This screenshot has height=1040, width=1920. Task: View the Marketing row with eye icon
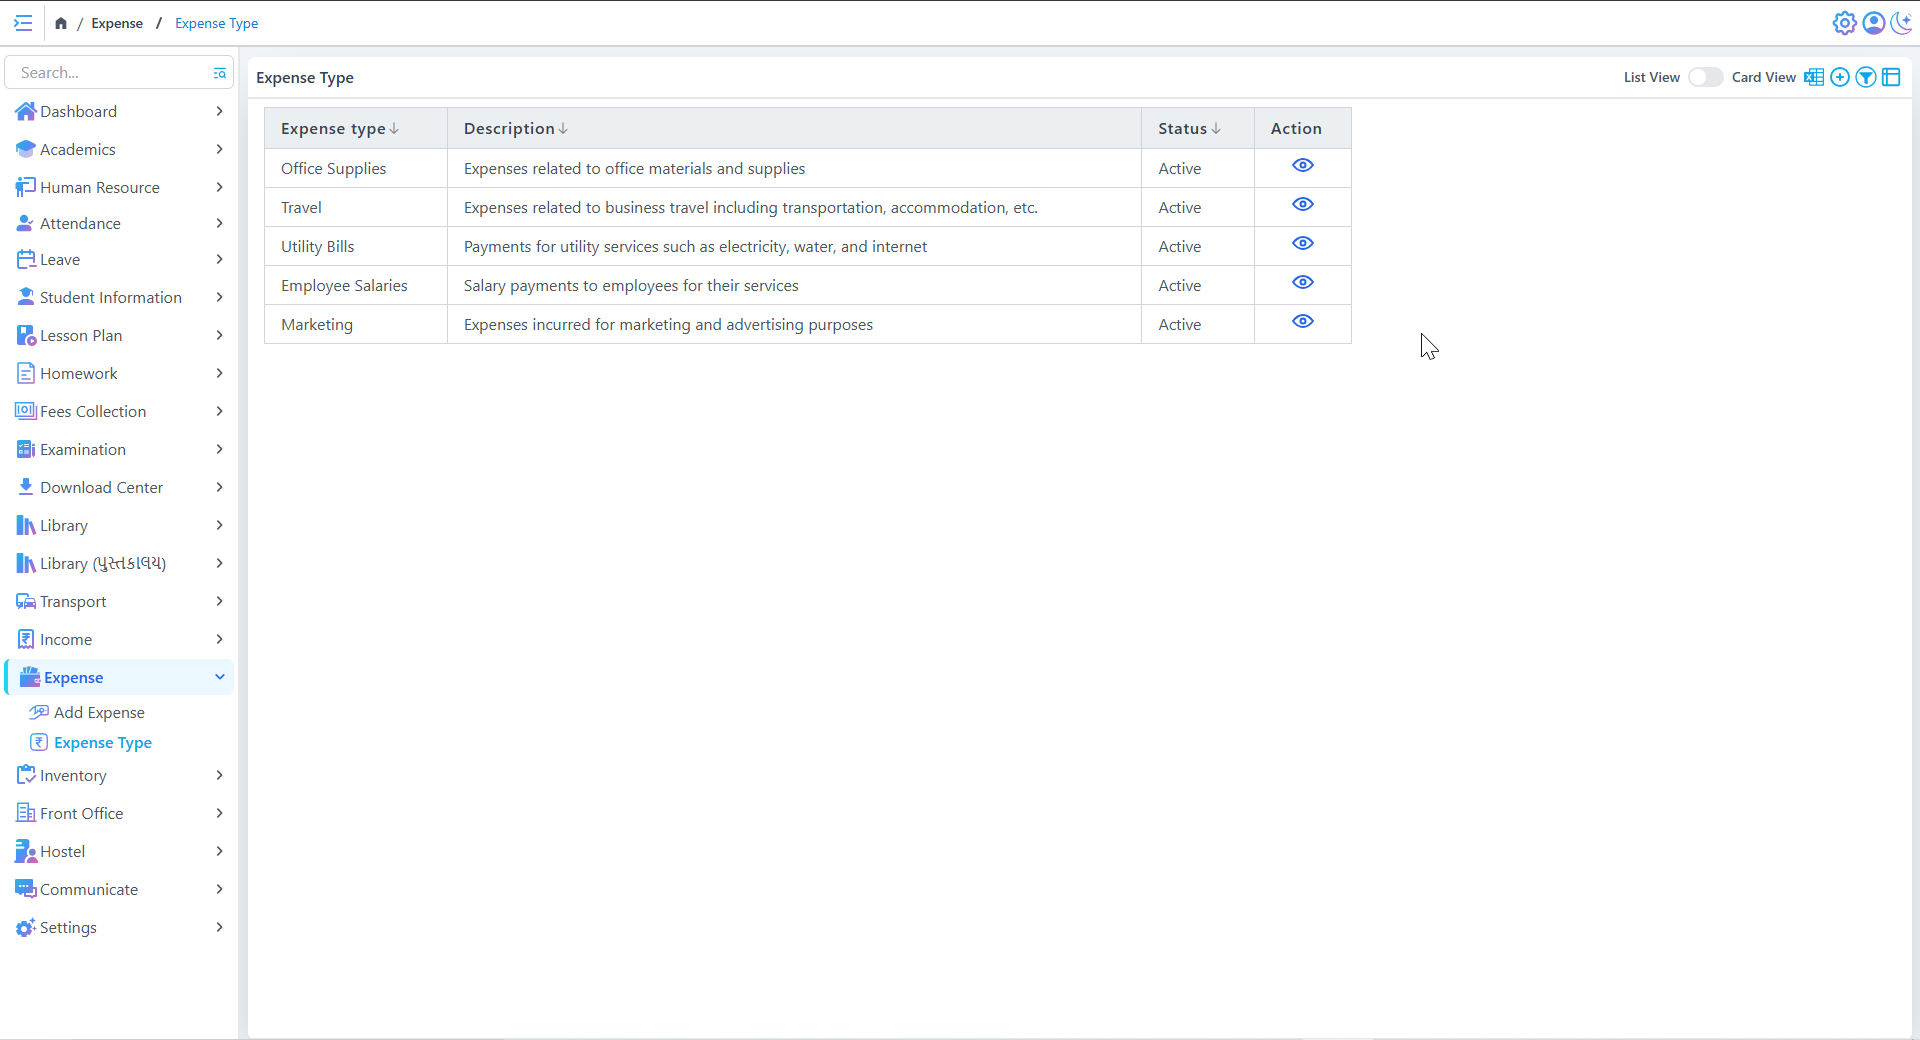[1302, 322]
